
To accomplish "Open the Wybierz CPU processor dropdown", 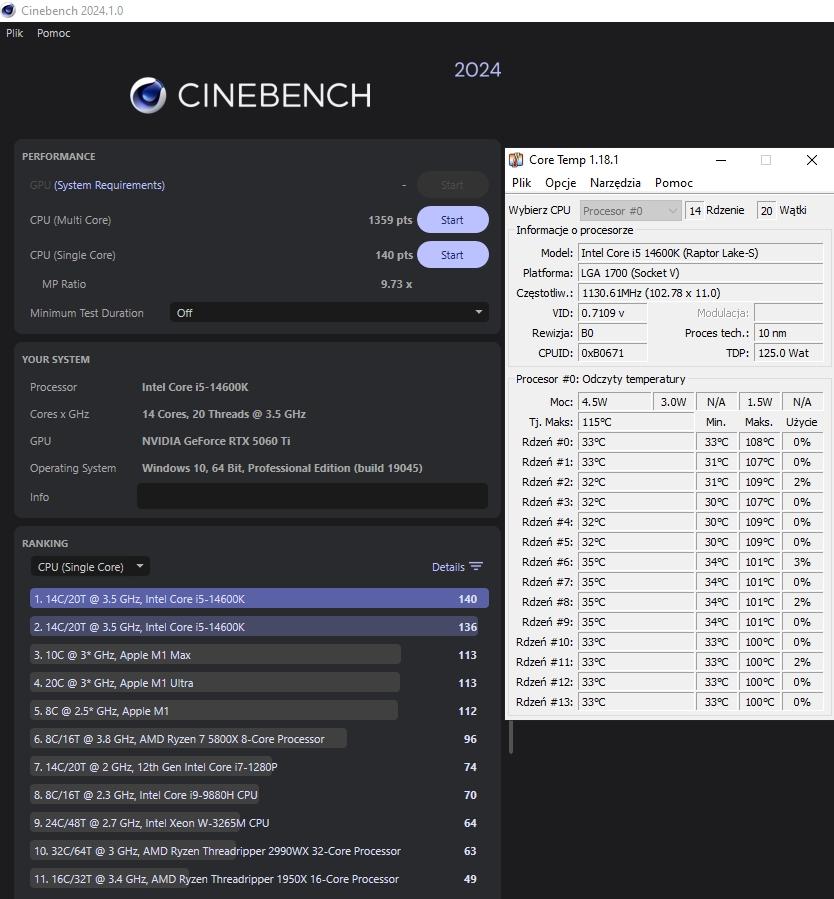I will 629,211.
